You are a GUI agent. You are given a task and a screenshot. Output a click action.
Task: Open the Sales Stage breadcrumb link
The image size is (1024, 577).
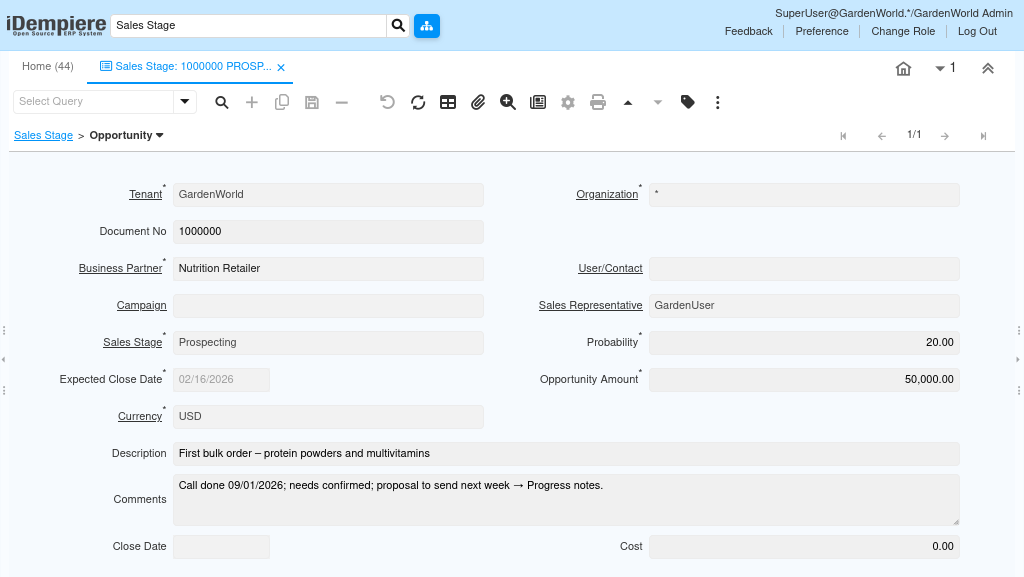(43, 135)
